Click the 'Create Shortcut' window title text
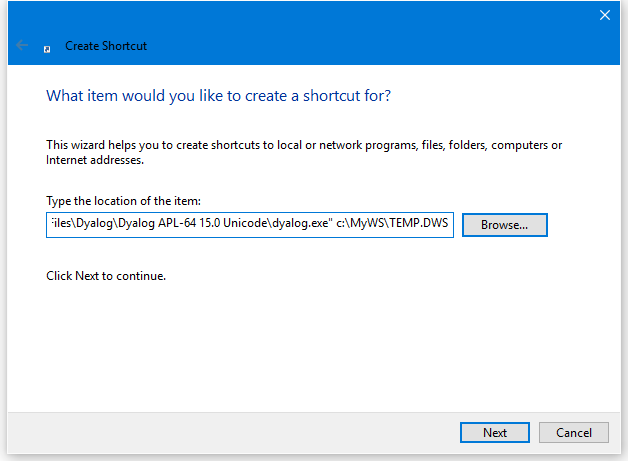 point(106,46)
